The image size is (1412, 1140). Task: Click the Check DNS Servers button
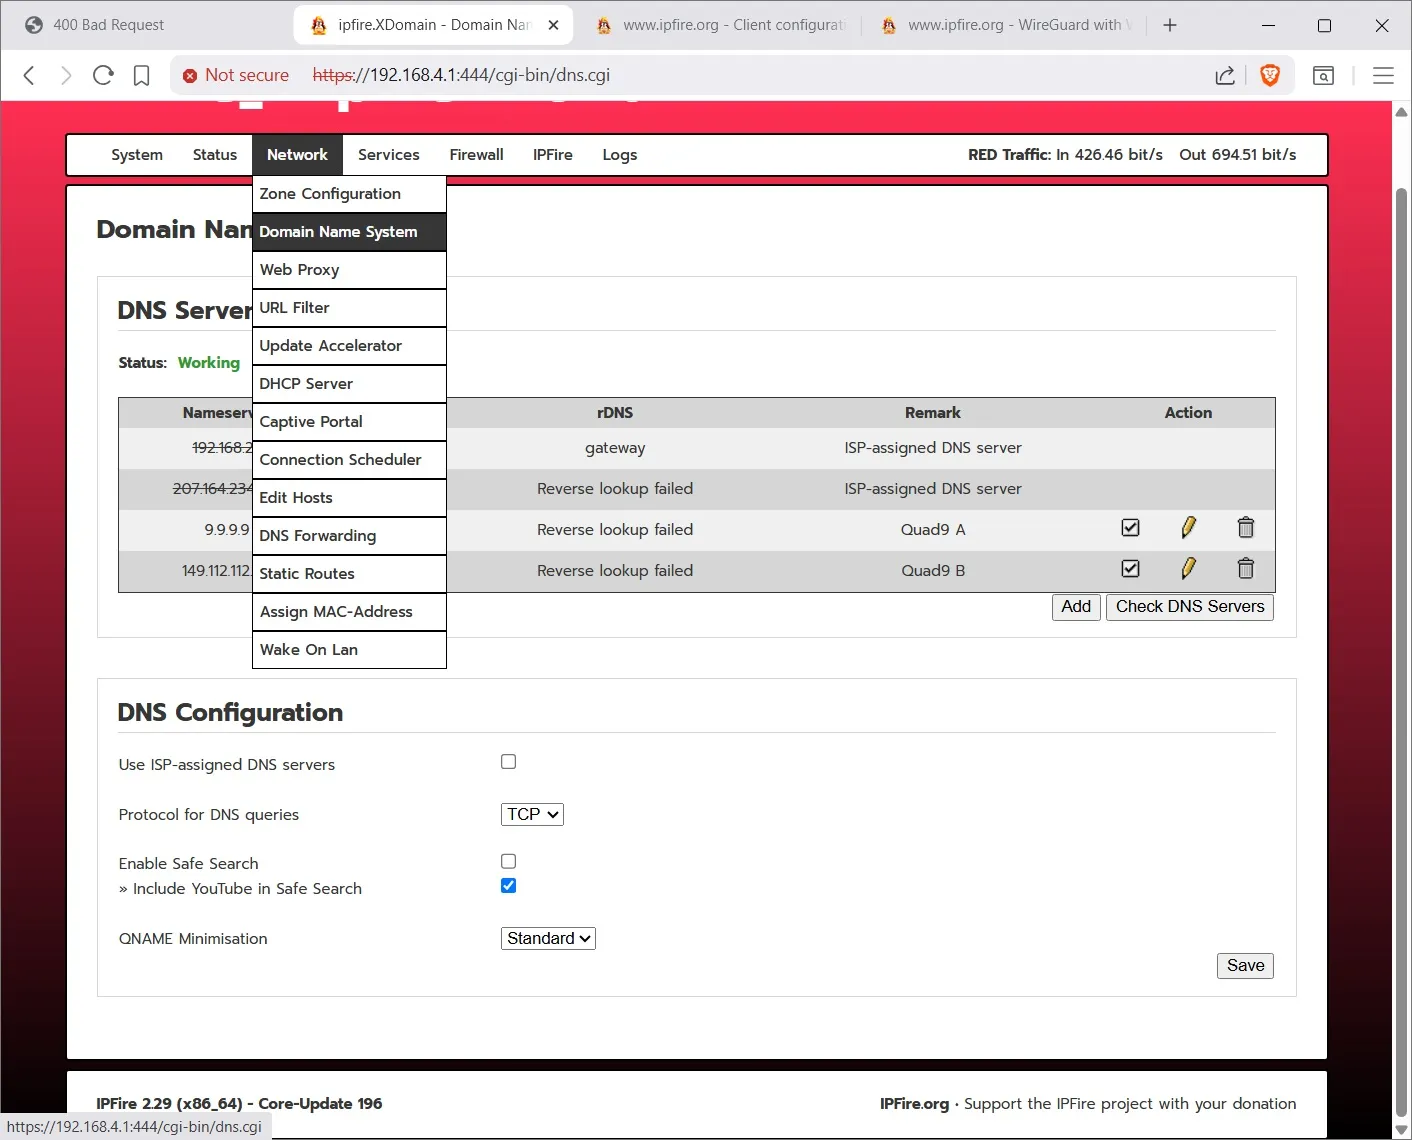1189,607
